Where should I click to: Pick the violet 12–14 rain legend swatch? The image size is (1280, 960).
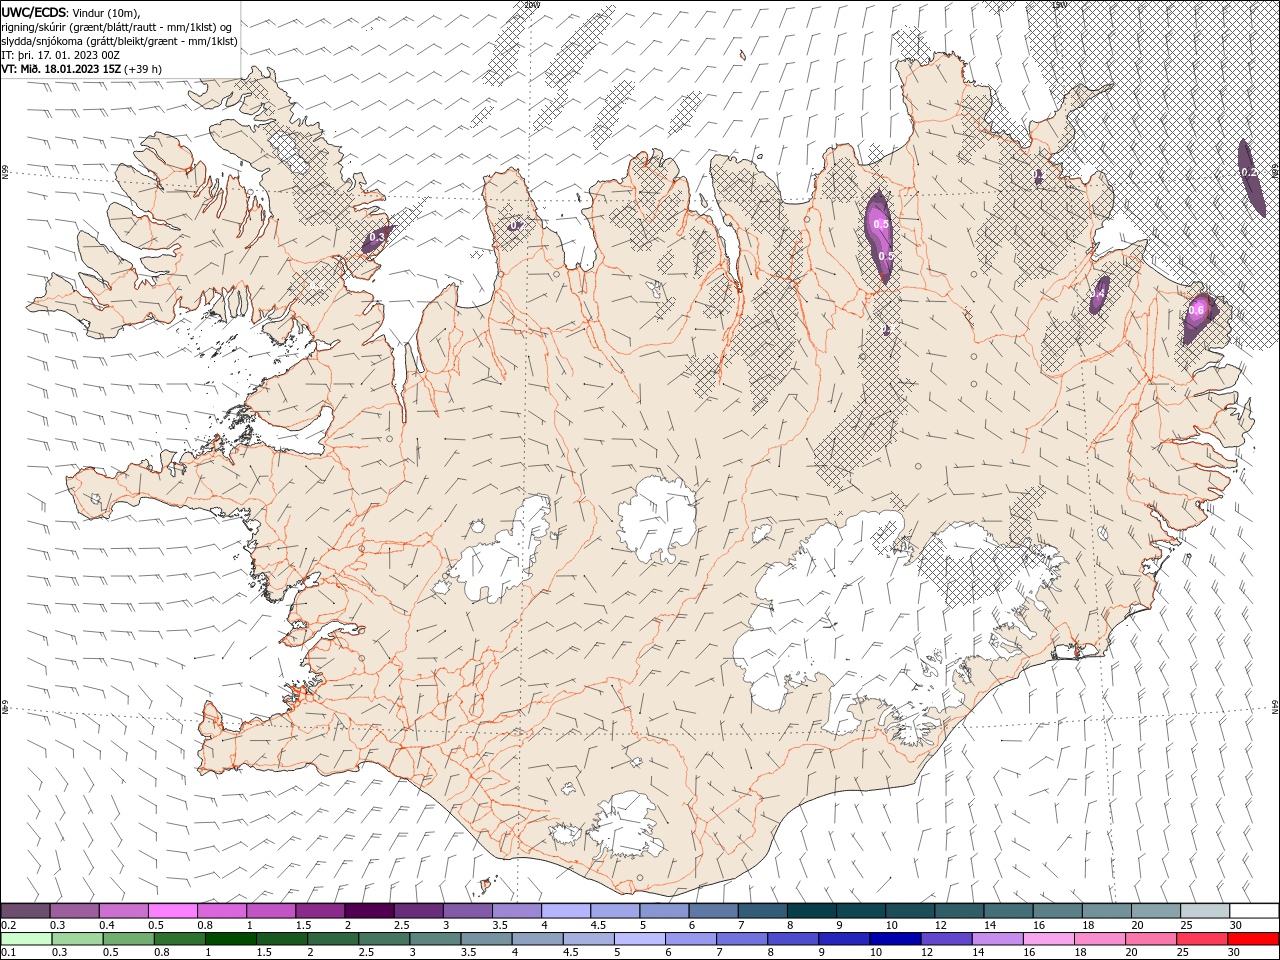[x=945, y=939]
